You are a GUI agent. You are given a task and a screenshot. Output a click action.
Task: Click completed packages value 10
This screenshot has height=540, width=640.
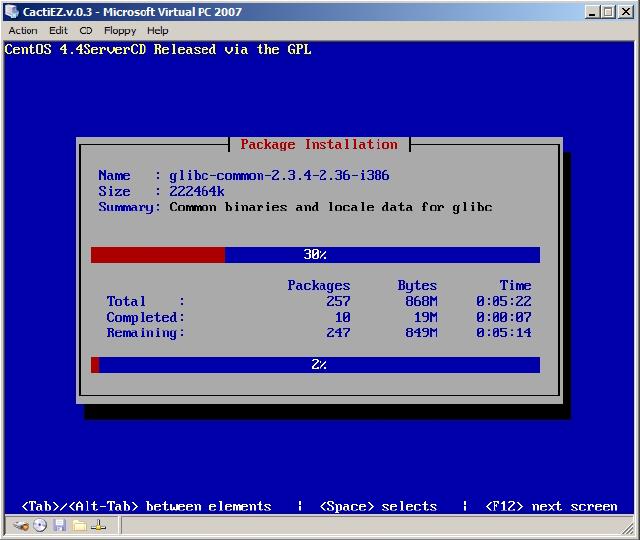point(342,317)
